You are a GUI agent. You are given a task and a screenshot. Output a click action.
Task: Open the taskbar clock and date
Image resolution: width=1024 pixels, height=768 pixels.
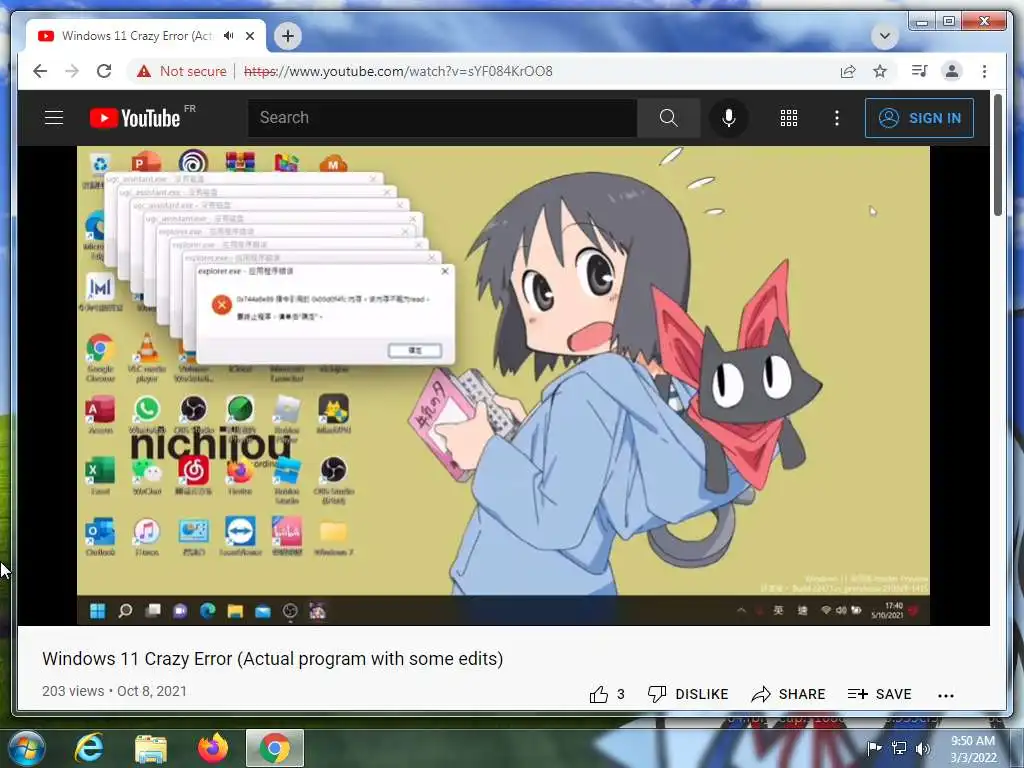[973, 749]
